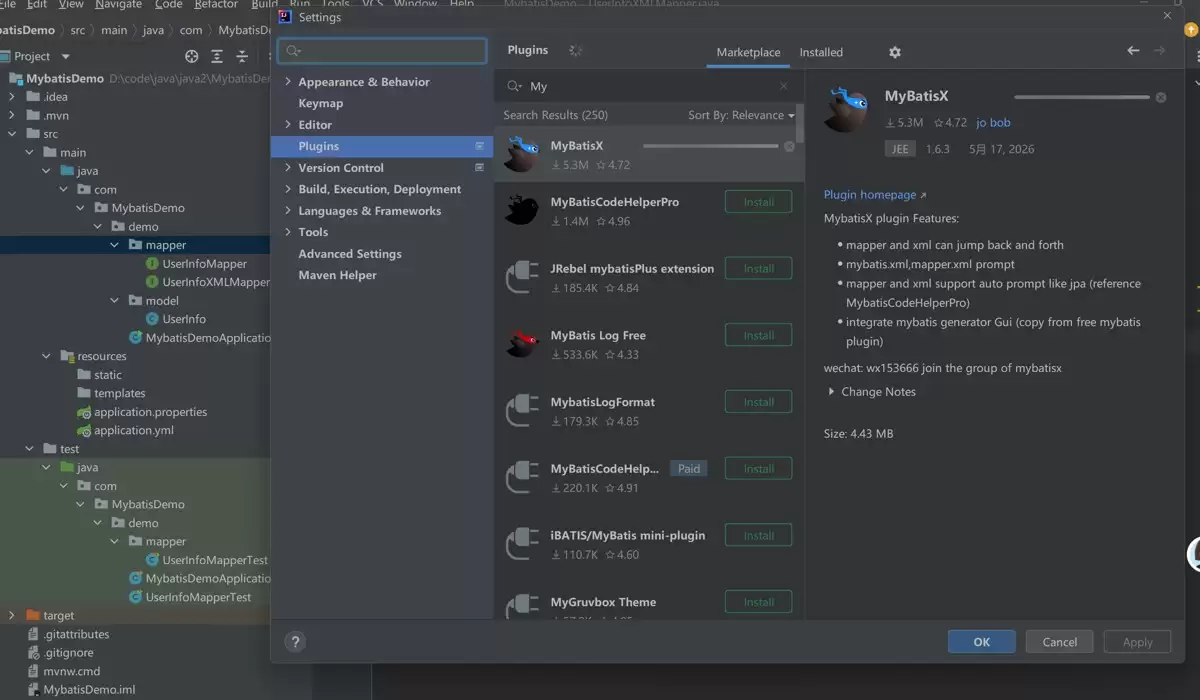This screenshot has height=700, width=1200.
Task: Click the project-level marker icon on Plugins row
Action: pos(479,146)
